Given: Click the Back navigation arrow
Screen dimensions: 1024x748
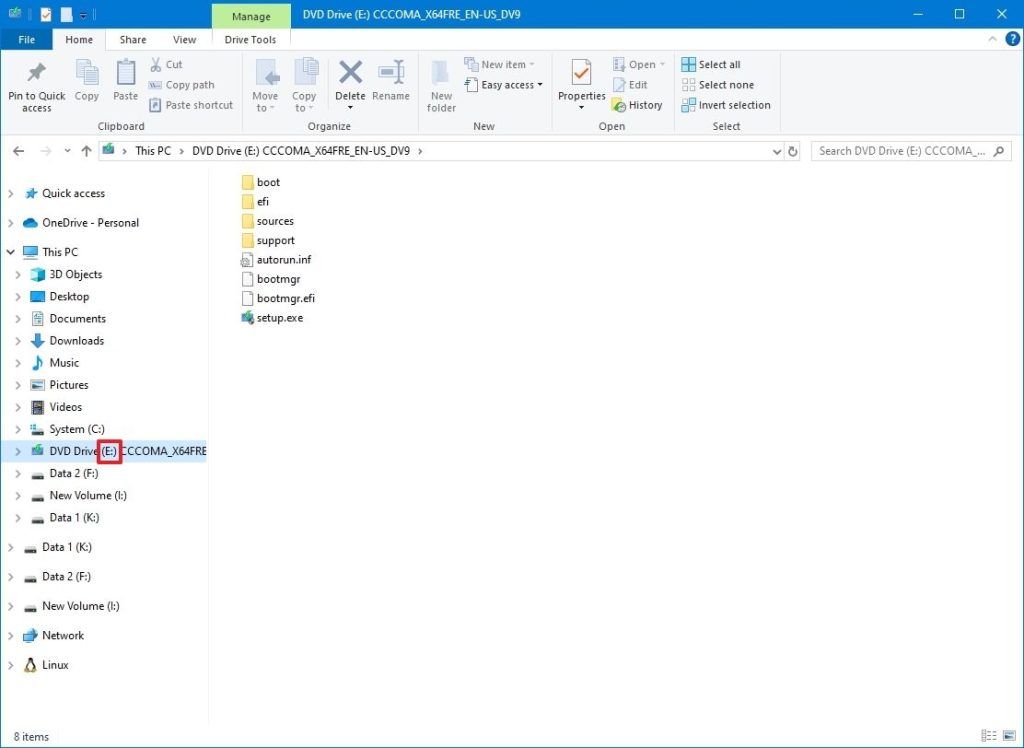Looking at the screenshot, I should (x=18, y=151).
